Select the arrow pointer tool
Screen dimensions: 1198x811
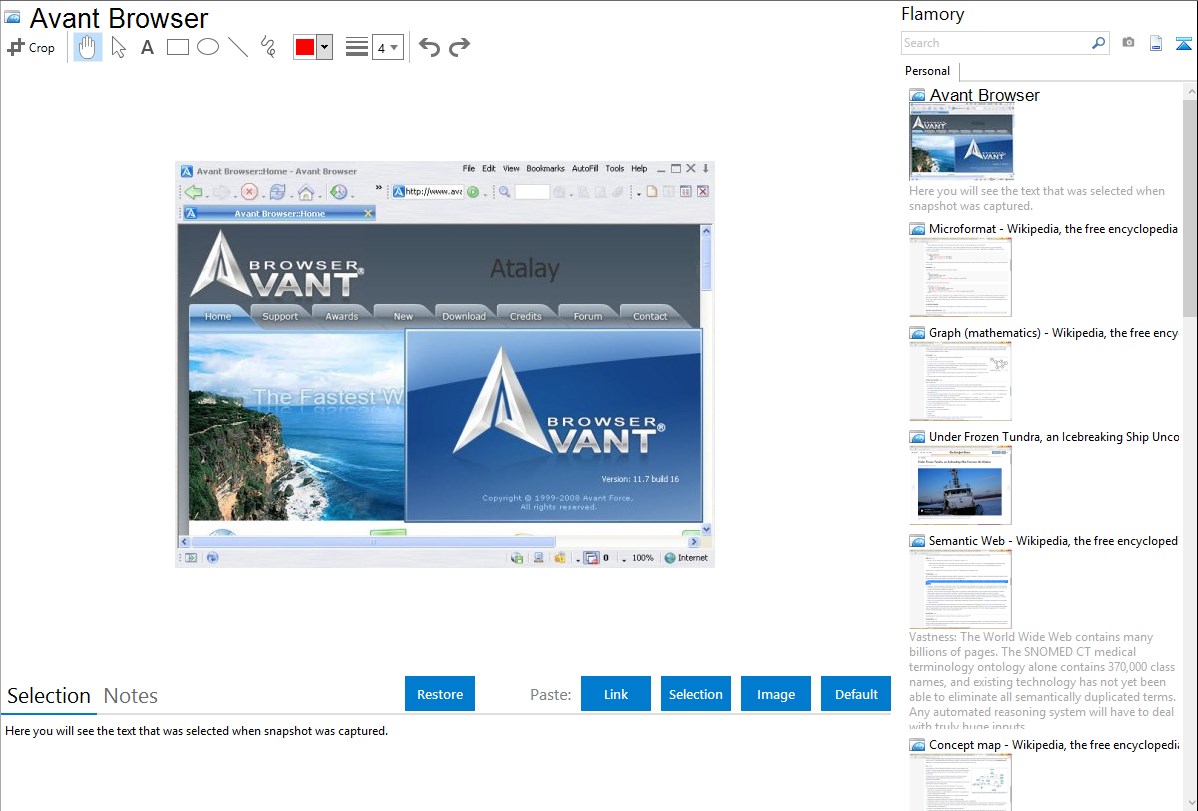pyautogui.click(x=118, y=47)
